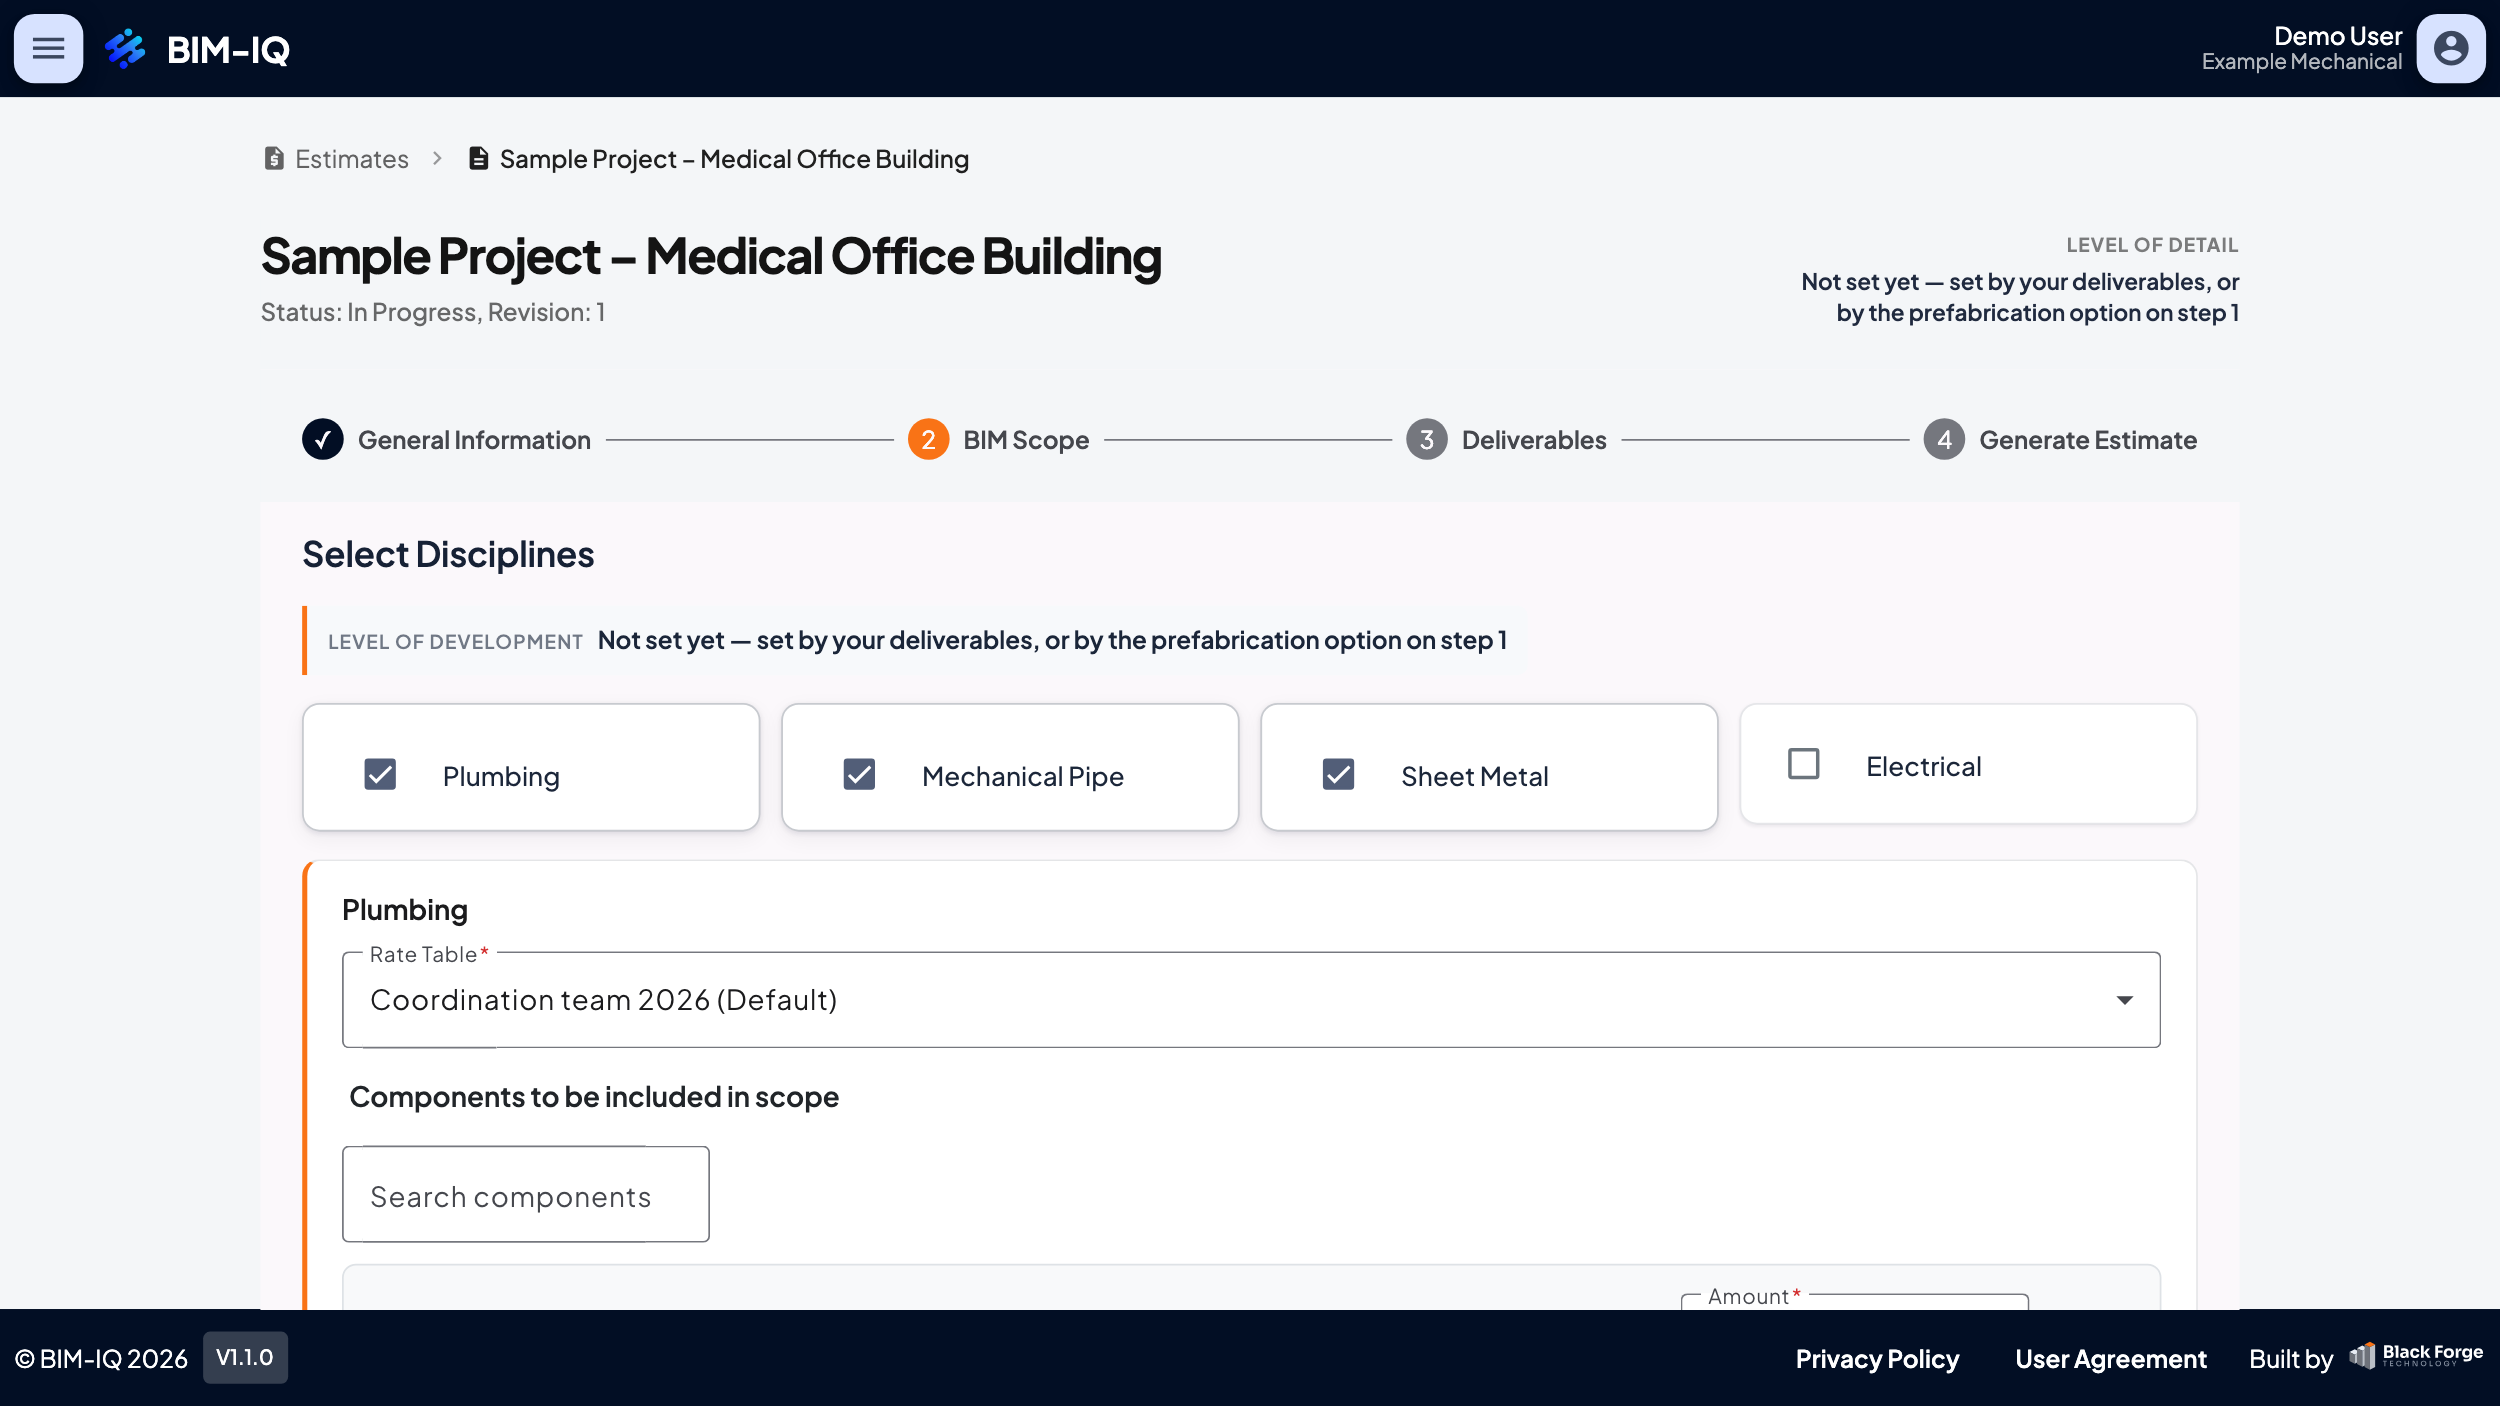Open the hamburger navigation menu

point(48,48)
